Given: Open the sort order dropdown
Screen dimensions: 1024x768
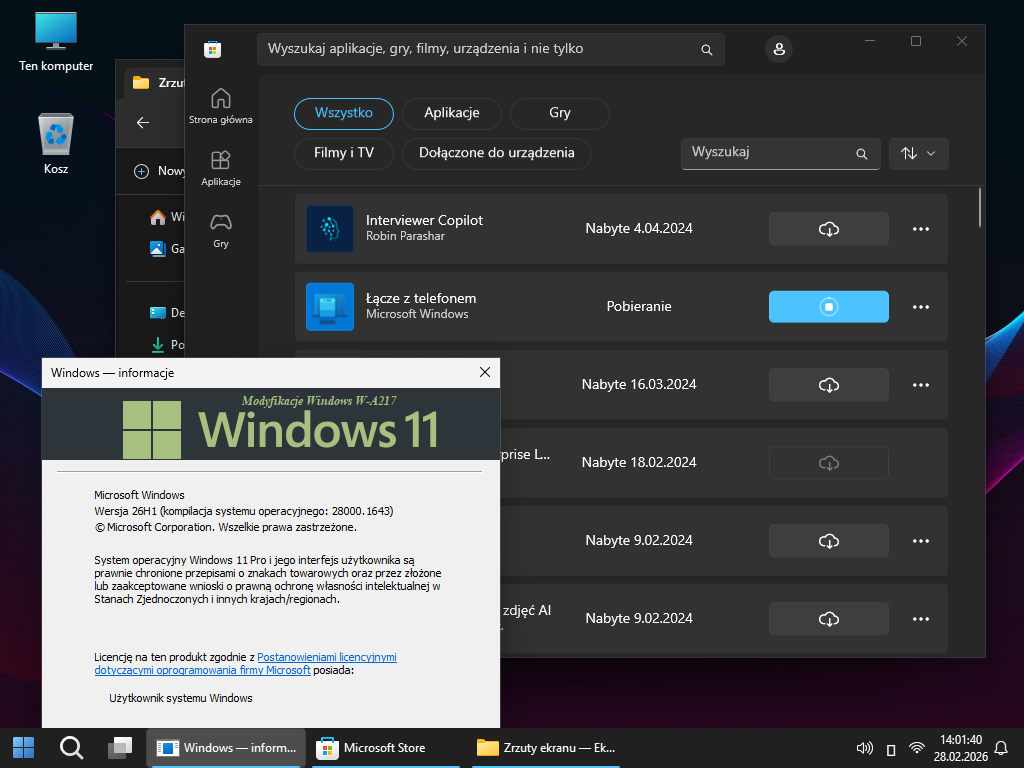Looking at the screenshot, I should click(x=918, y=153).
